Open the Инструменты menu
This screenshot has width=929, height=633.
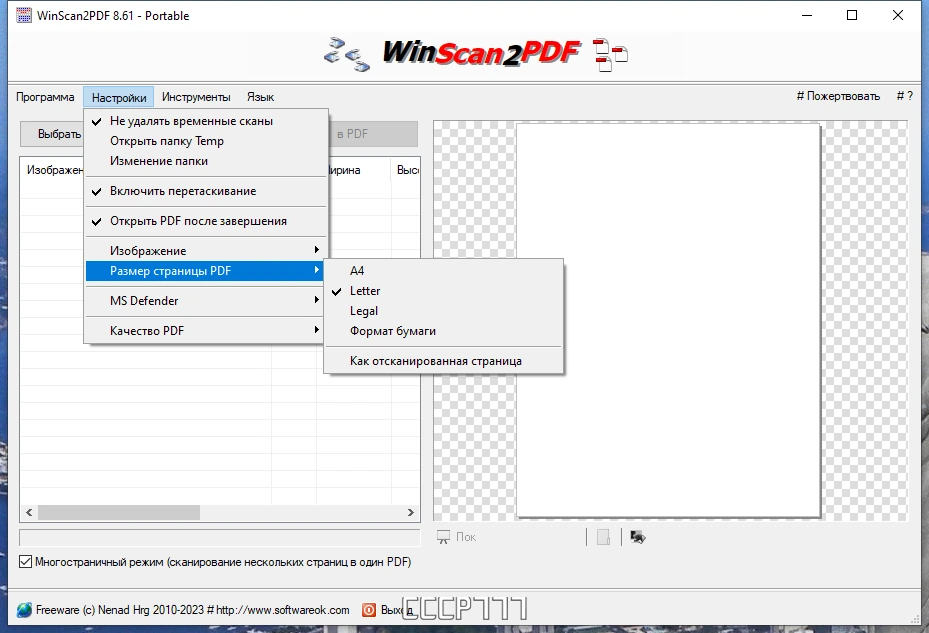pos(196,97)
